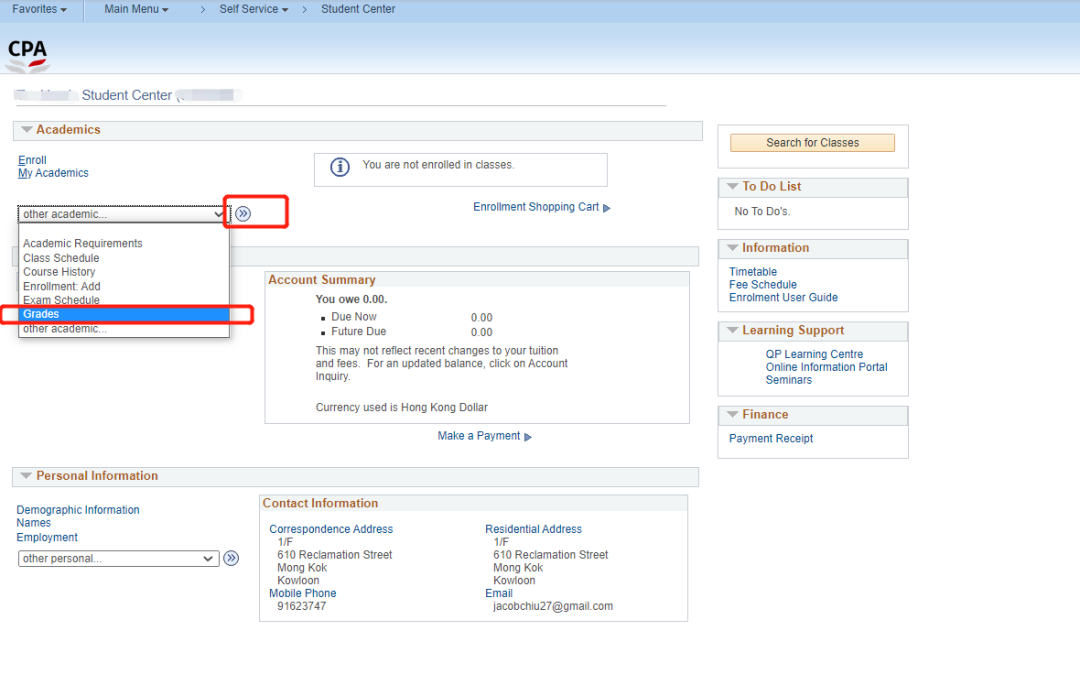Open the Main Menu dropdown

coord(136,9)
